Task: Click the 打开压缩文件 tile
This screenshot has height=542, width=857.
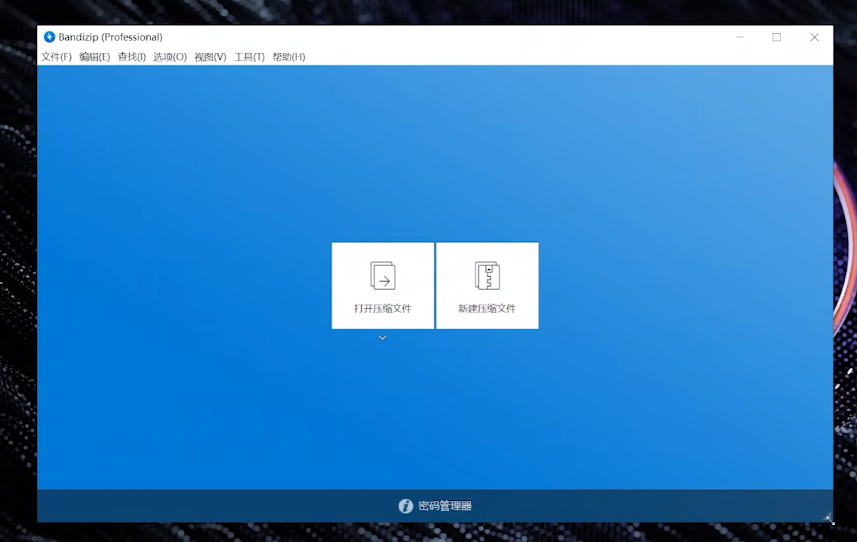Action: click(x=383, y=286)
